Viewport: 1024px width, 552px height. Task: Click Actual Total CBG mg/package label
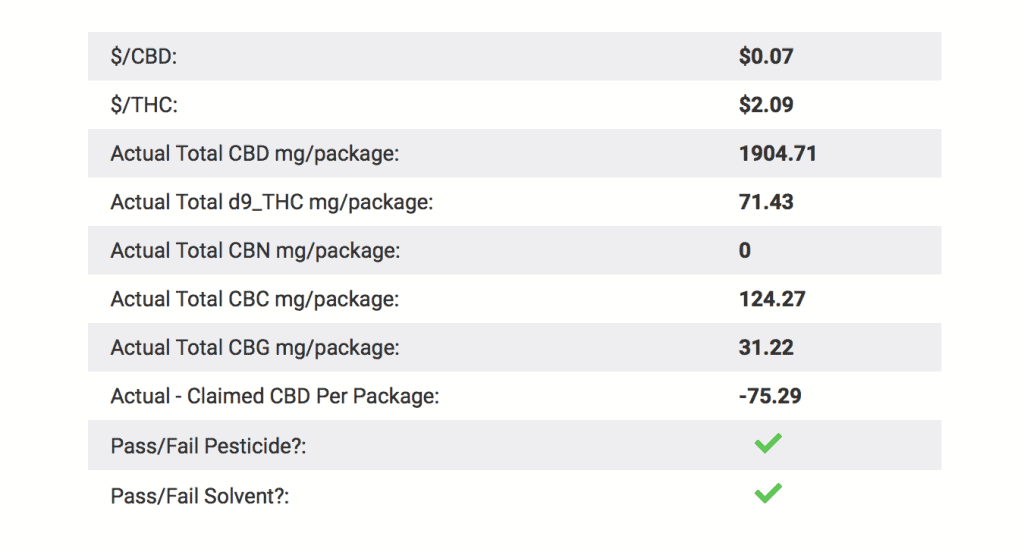coord(255,348)
